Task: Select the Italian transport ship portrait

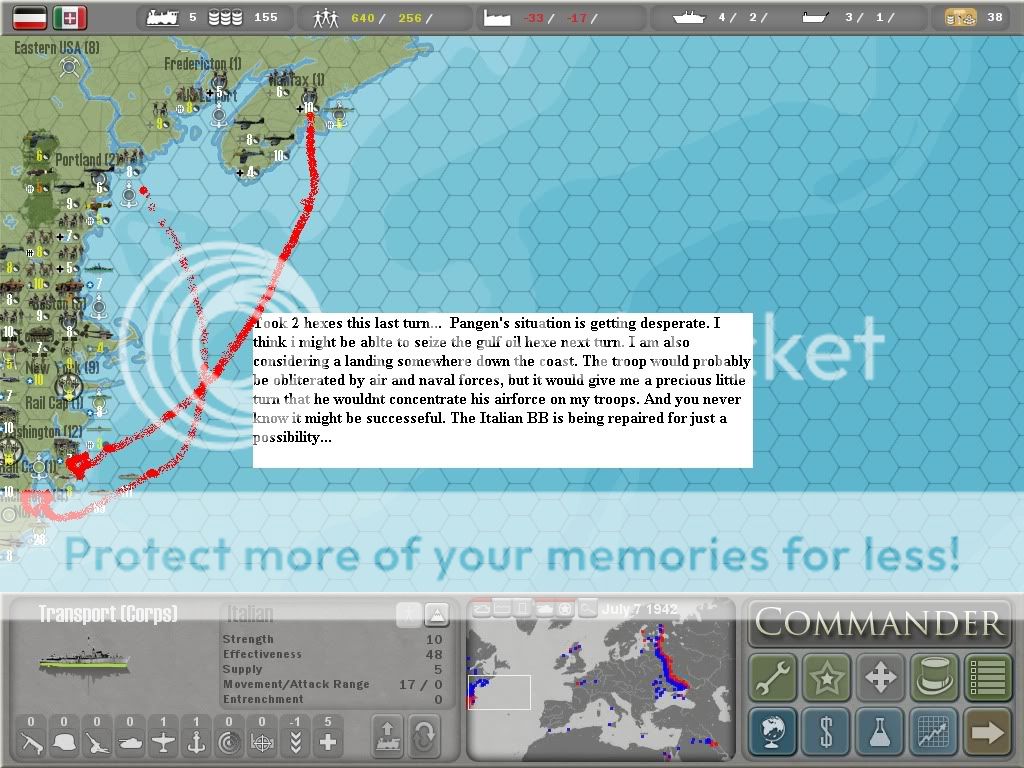Action: coord(84,658)
